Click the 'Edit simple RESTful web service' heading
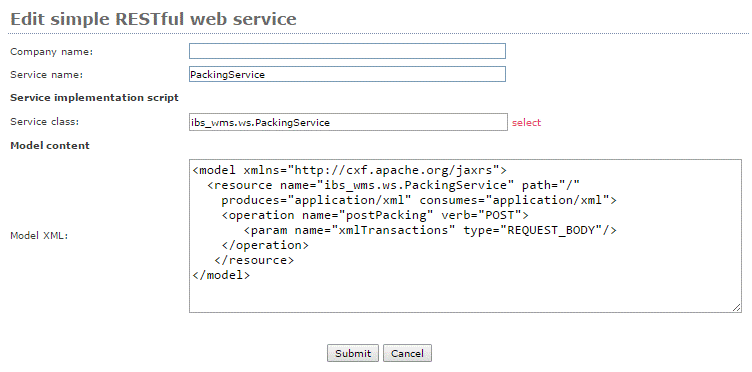The image size is (752, 372). [153, 19]
